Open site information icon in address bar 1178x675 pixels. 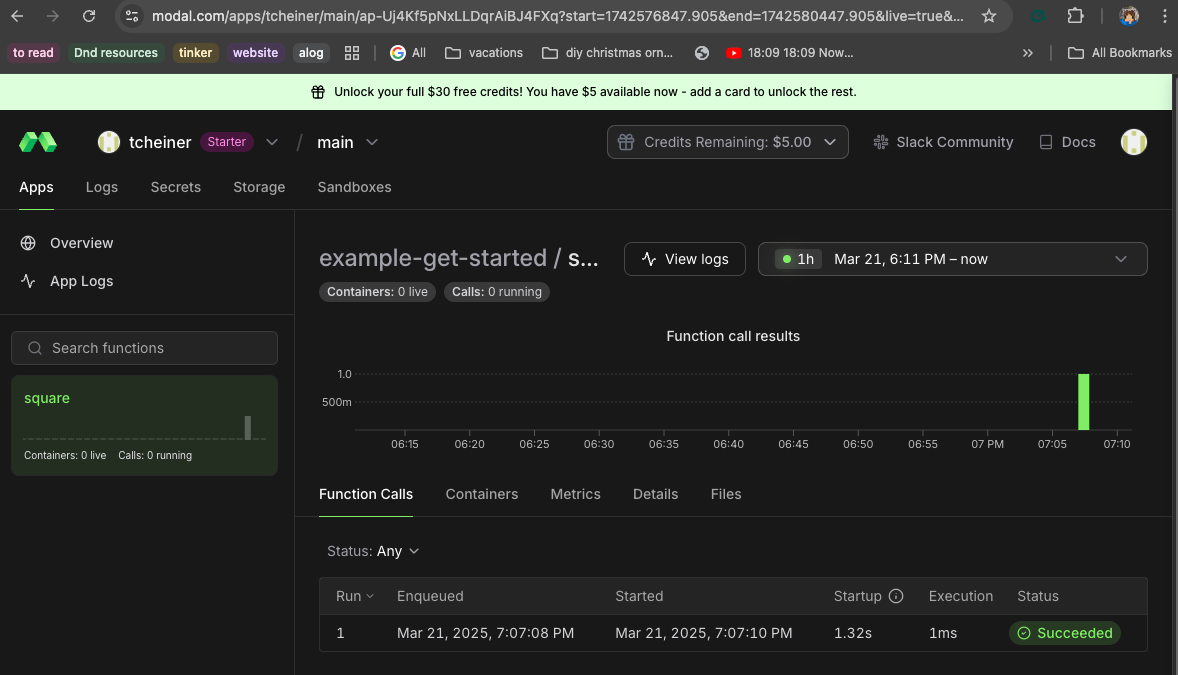[132, 16]
